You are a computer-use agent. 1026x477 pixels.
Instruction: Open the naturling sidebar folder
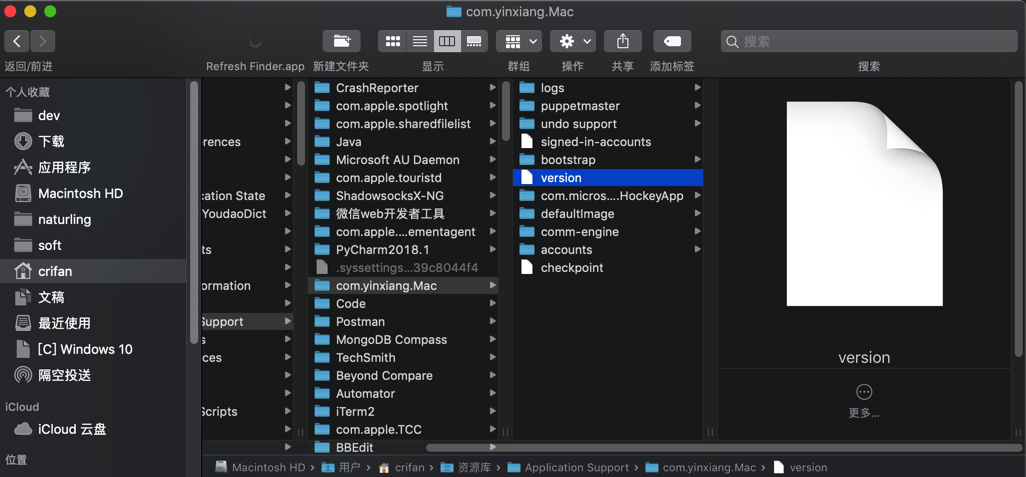(93, 219)
